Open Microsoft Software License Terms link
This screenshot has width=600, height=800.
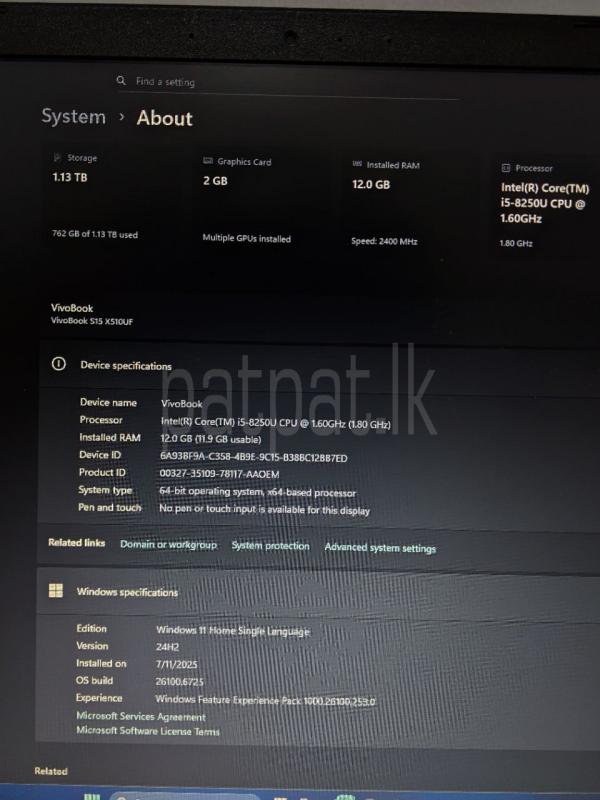coord(148,731)
